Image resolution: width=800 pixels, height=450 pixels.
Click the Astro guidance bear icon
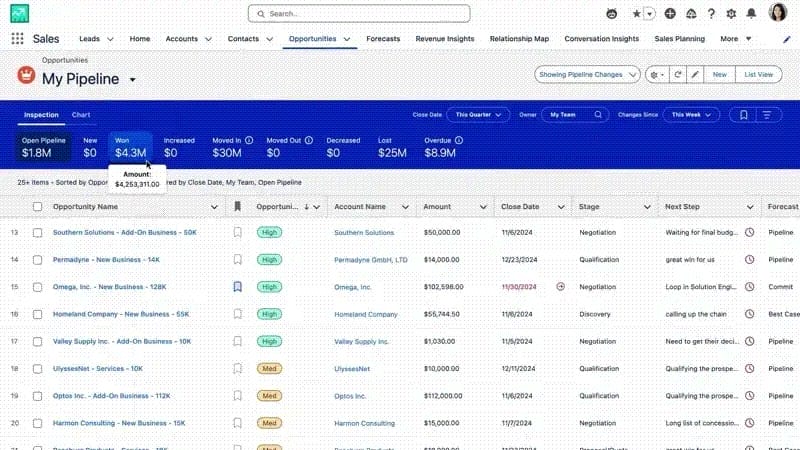pyautogui.click(x=611, y=14)
